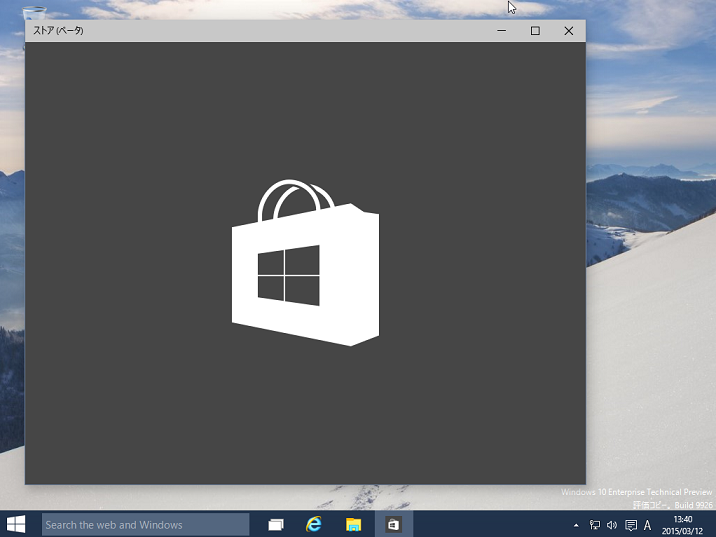The height and width of the screenshot is (537, 716).
Task: Minimize the Store (Beta) window
Action: pos(501,31)
